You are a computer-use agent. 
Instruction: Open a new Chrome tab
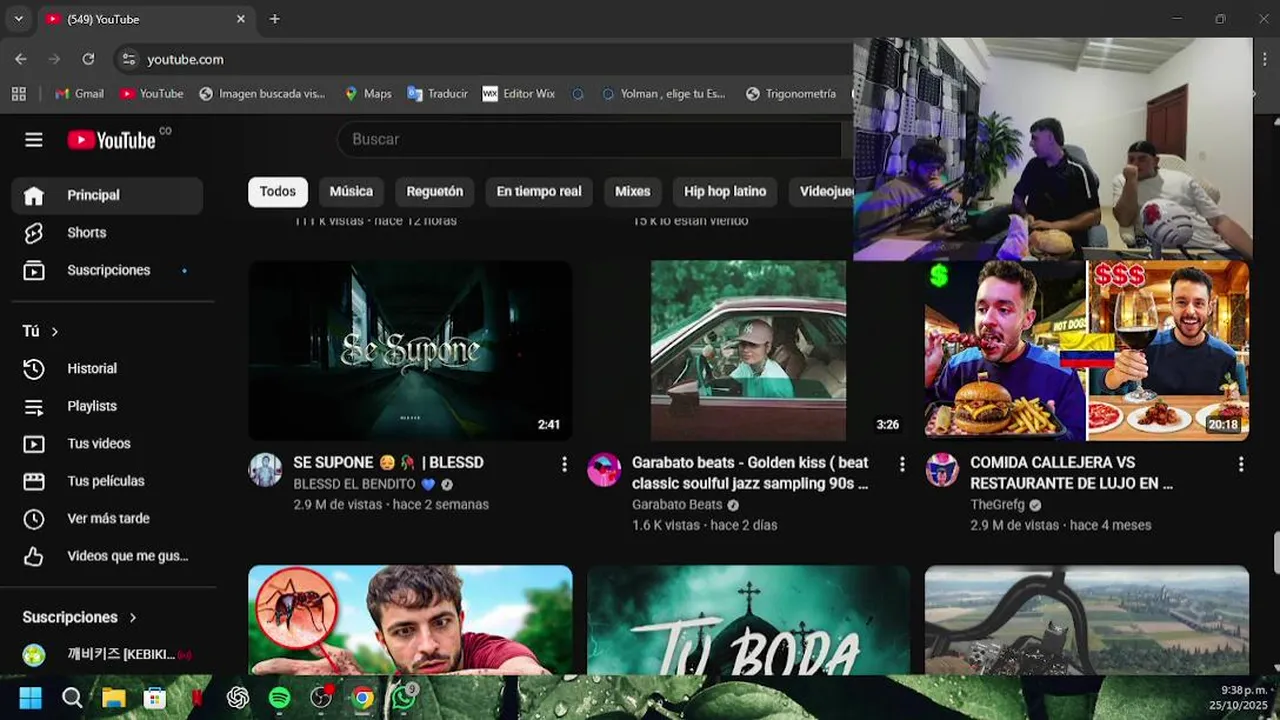coord(274,19)
